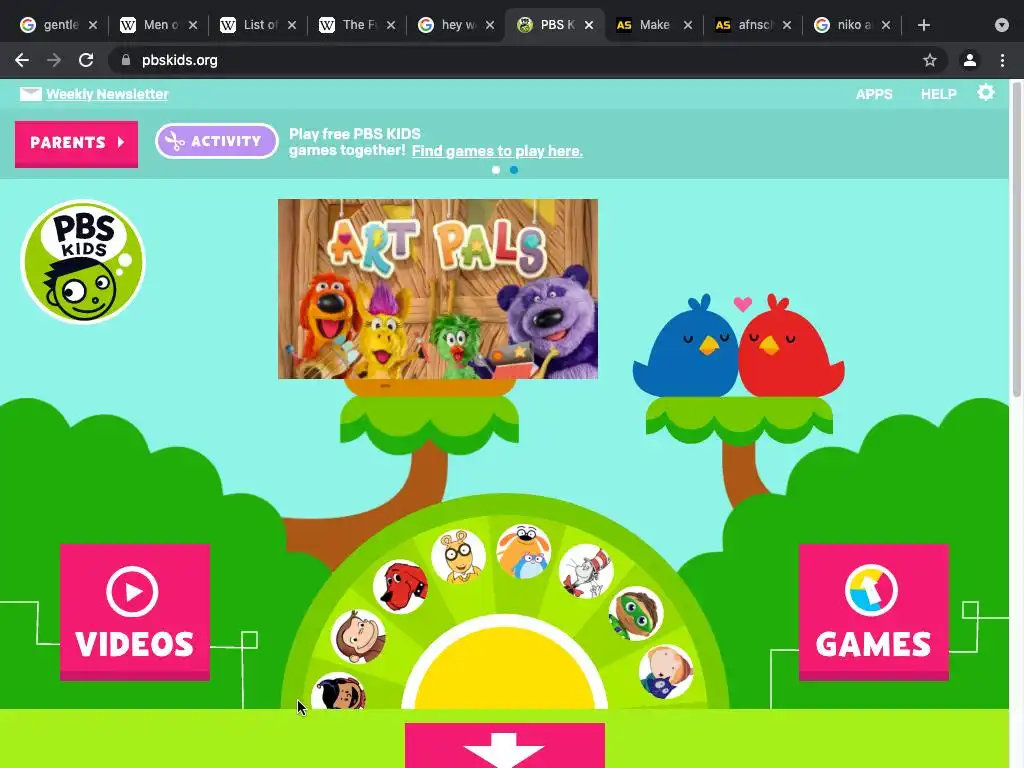Bookmark this page with the star icon
Viewport: 1024px width, 768px height.
click(930, 60)
